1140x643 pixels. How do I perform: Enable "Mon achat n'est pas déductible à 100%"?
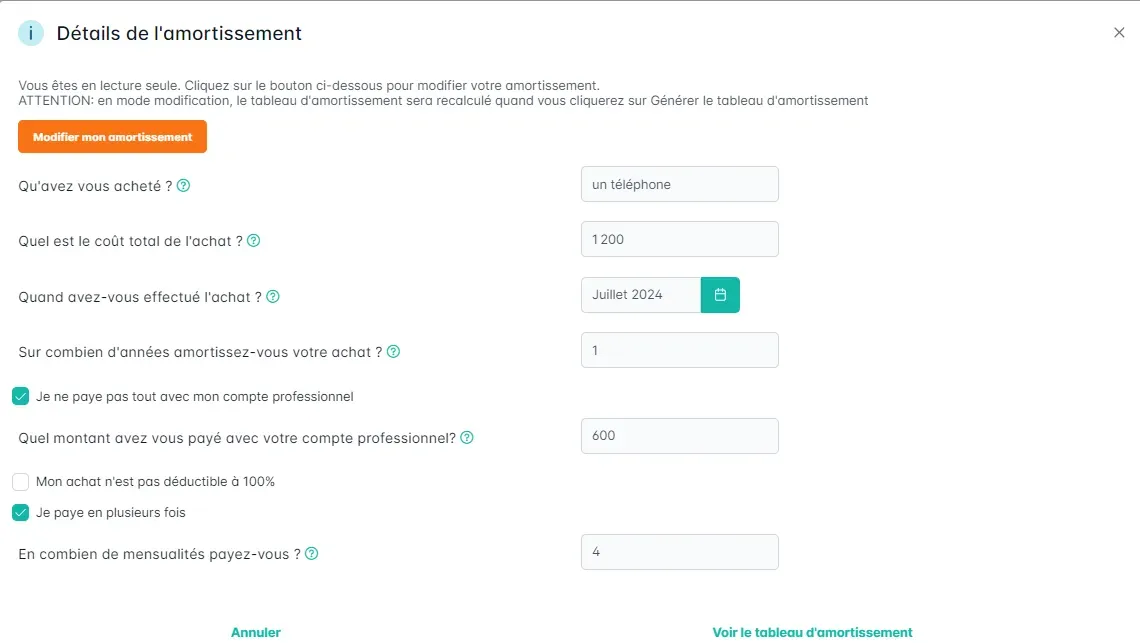21,482
